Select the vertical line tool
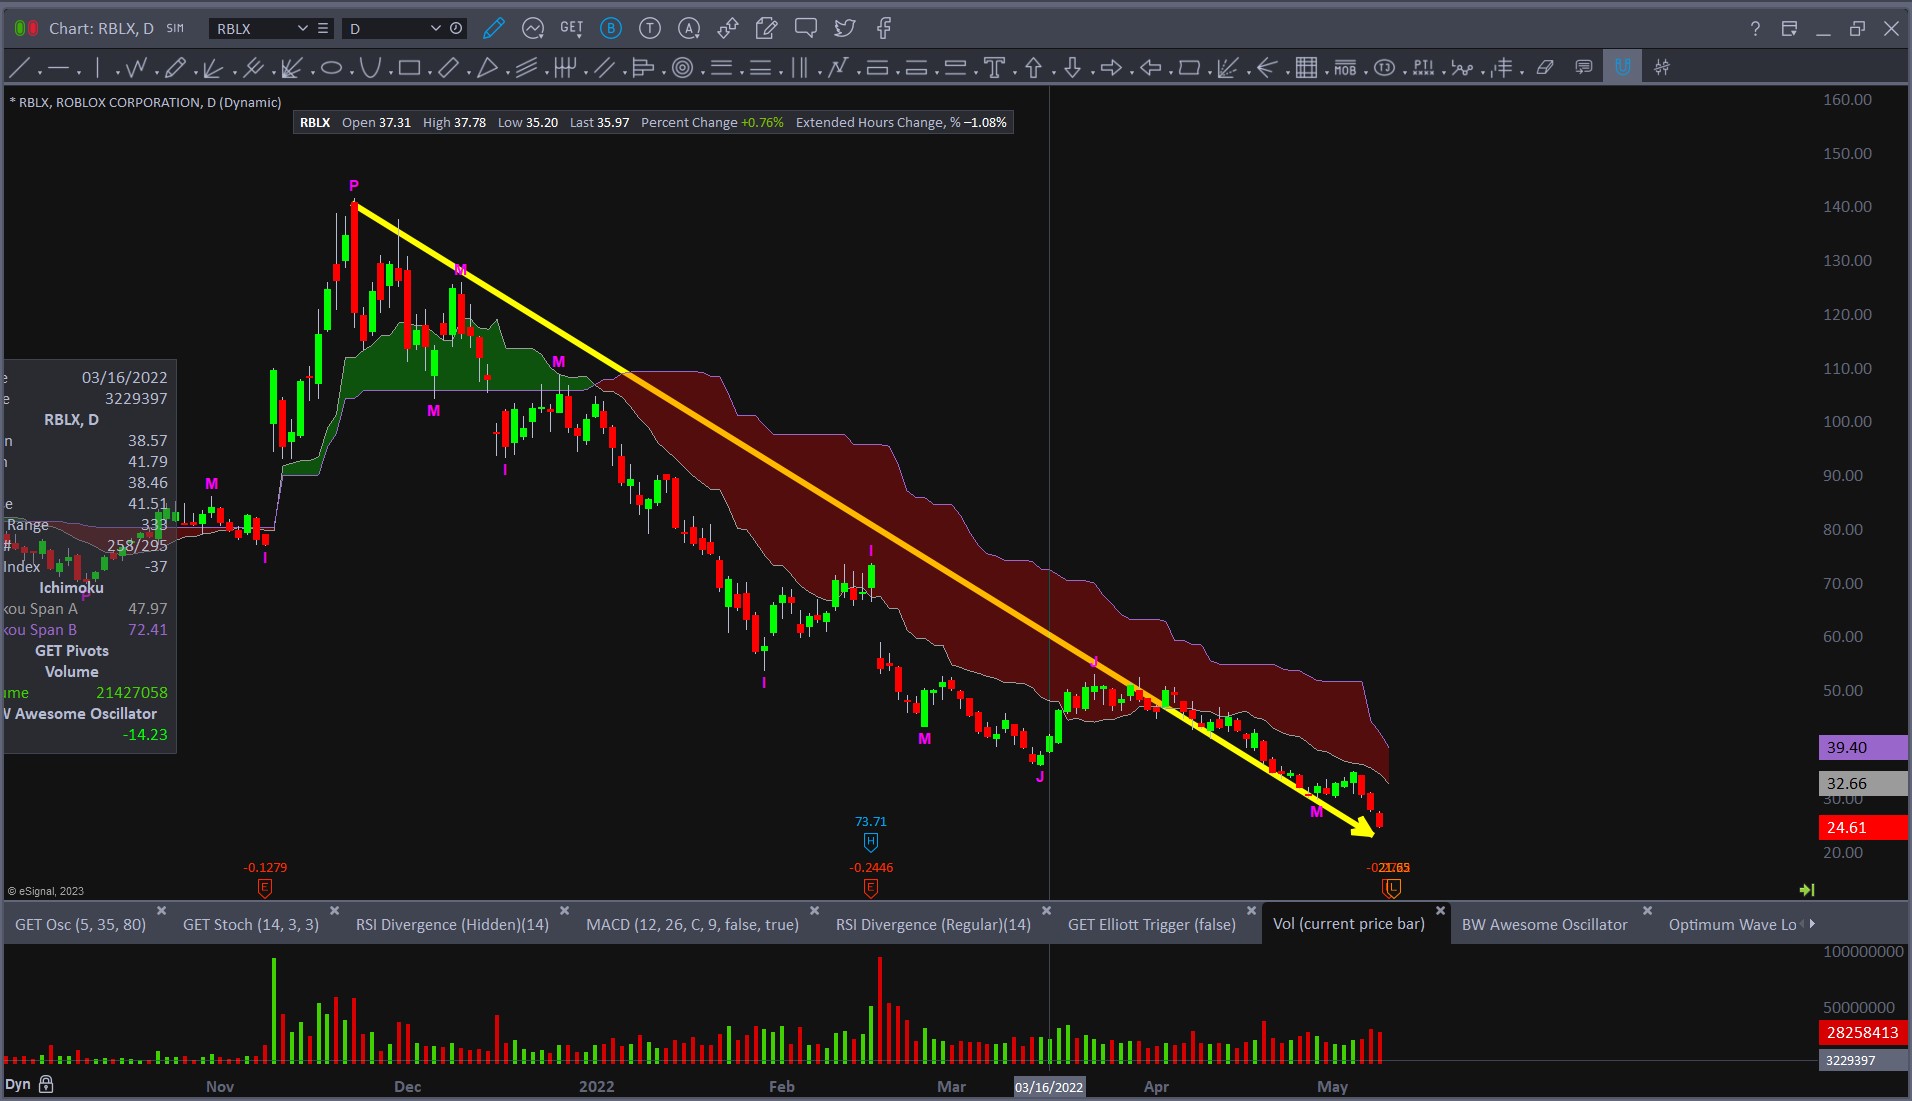The height and width of the screenshot is (1101, 1912). [x=97, y=68]
